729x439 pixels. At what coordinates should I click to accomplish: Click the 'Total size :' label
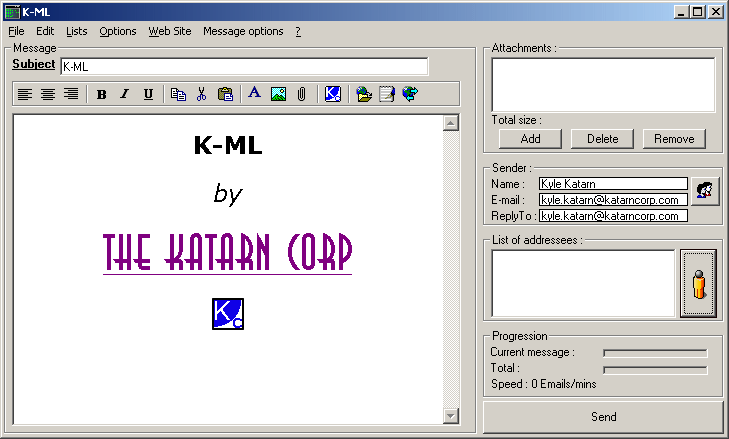(517, 120)
